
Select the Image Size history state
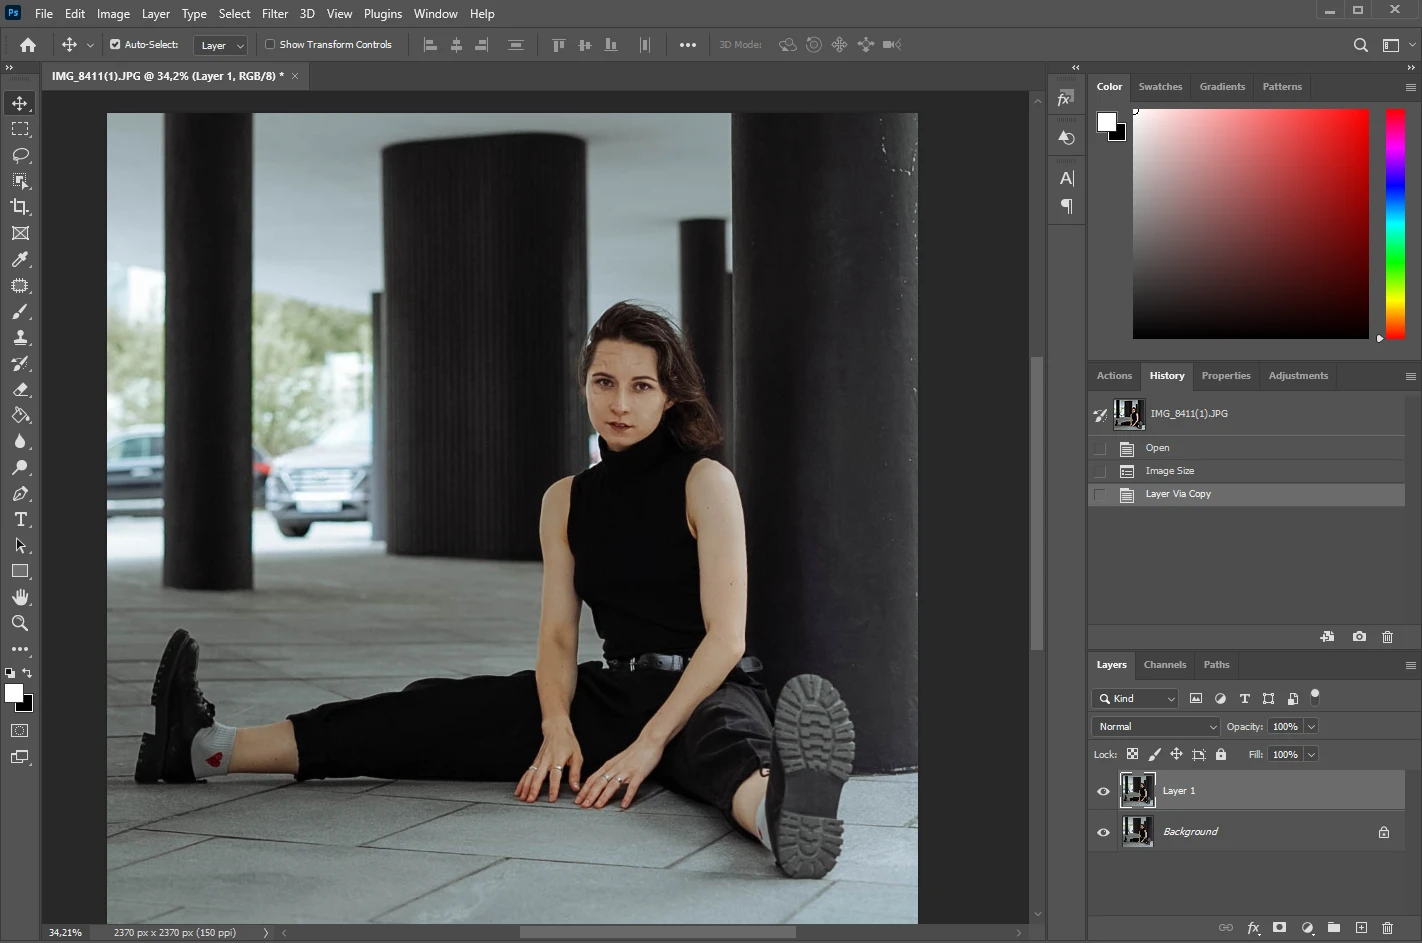coord(1247,471)
